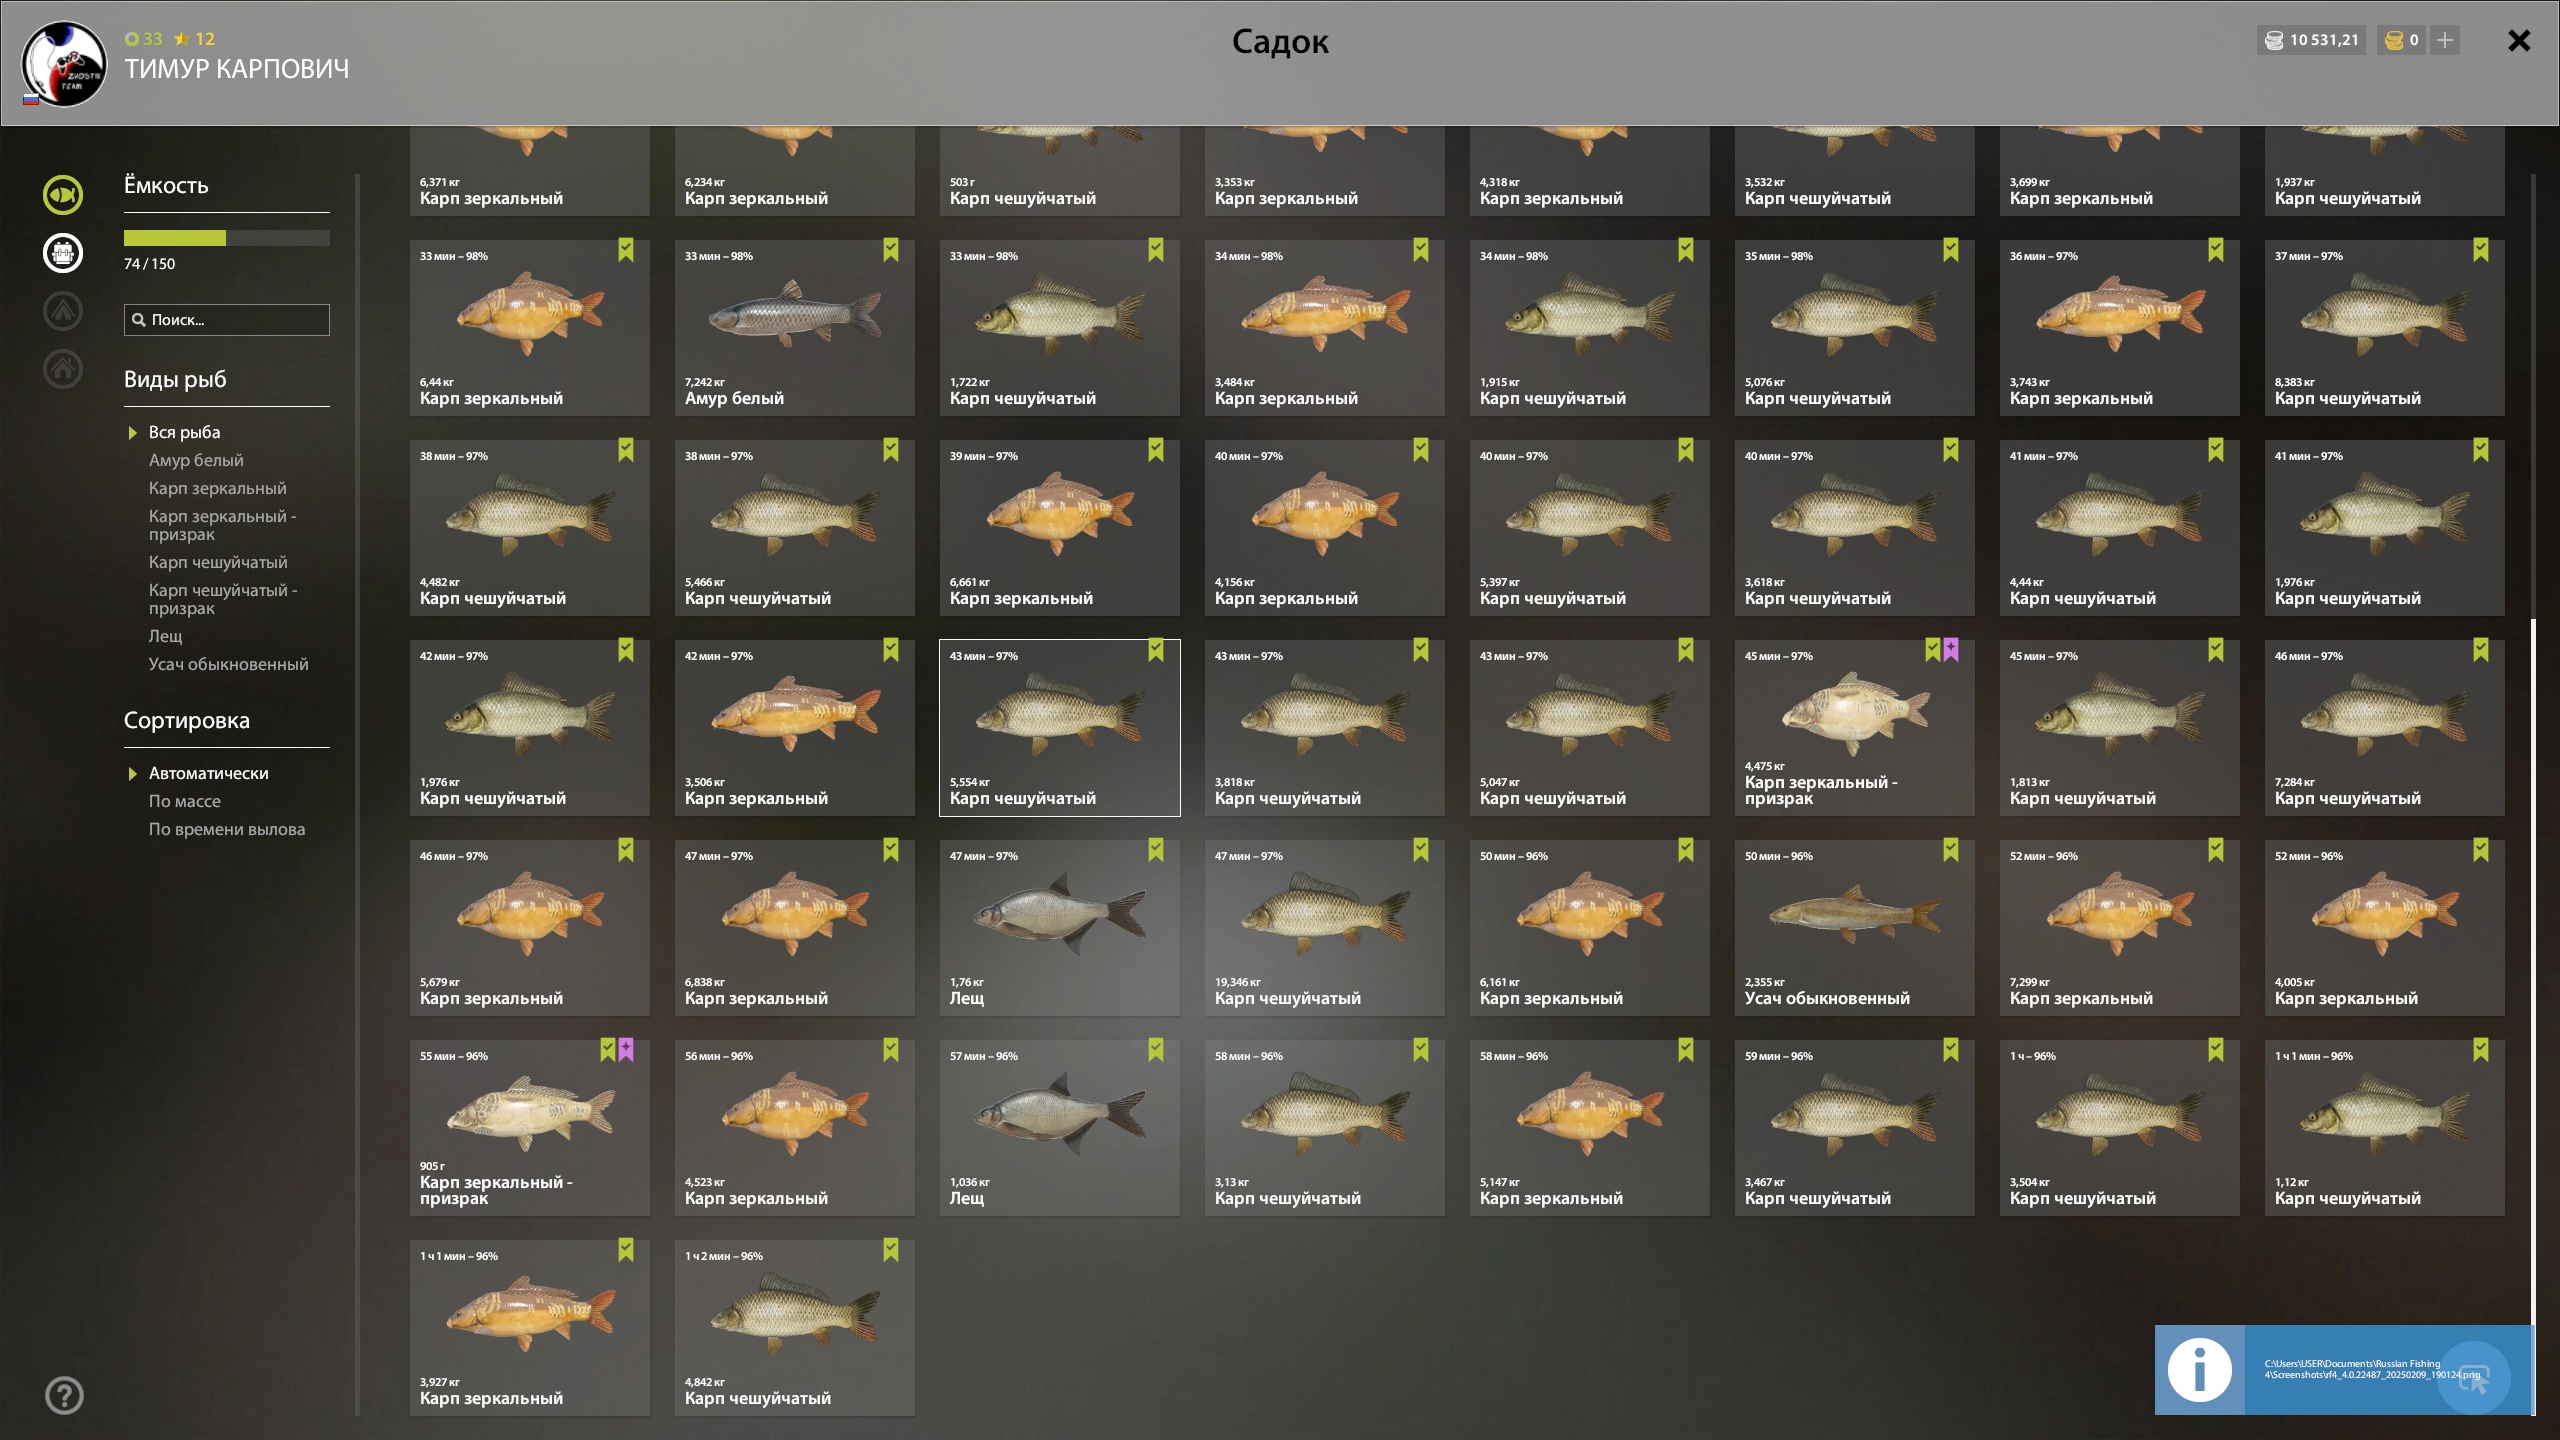Sort fish По массе
The width and height of the screenshot is (2560, 1440).
click(x=184, y=801)
